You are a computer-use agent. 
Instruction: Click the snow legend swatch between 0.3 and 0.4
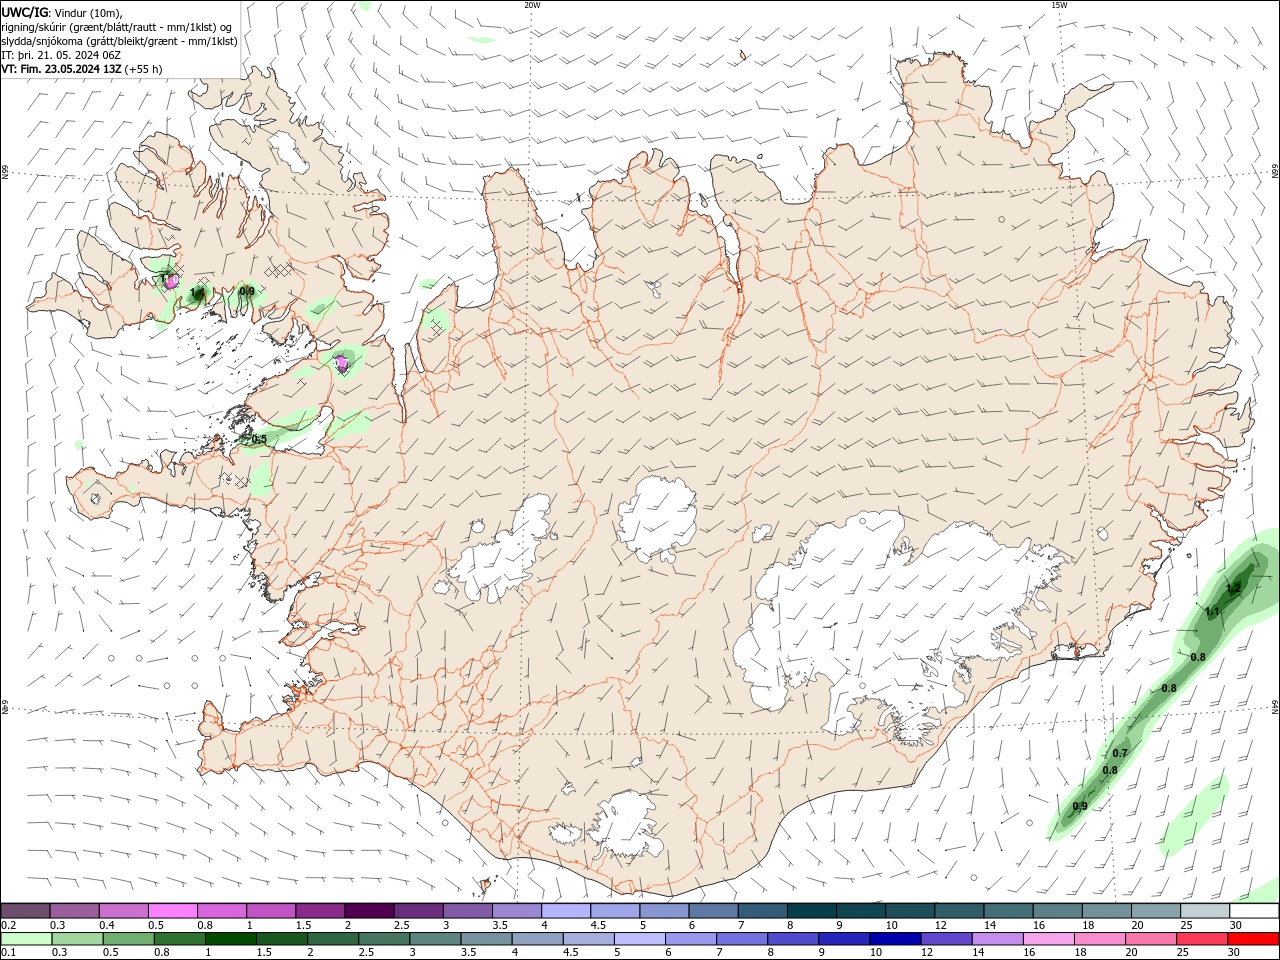(x=75, y=911)
